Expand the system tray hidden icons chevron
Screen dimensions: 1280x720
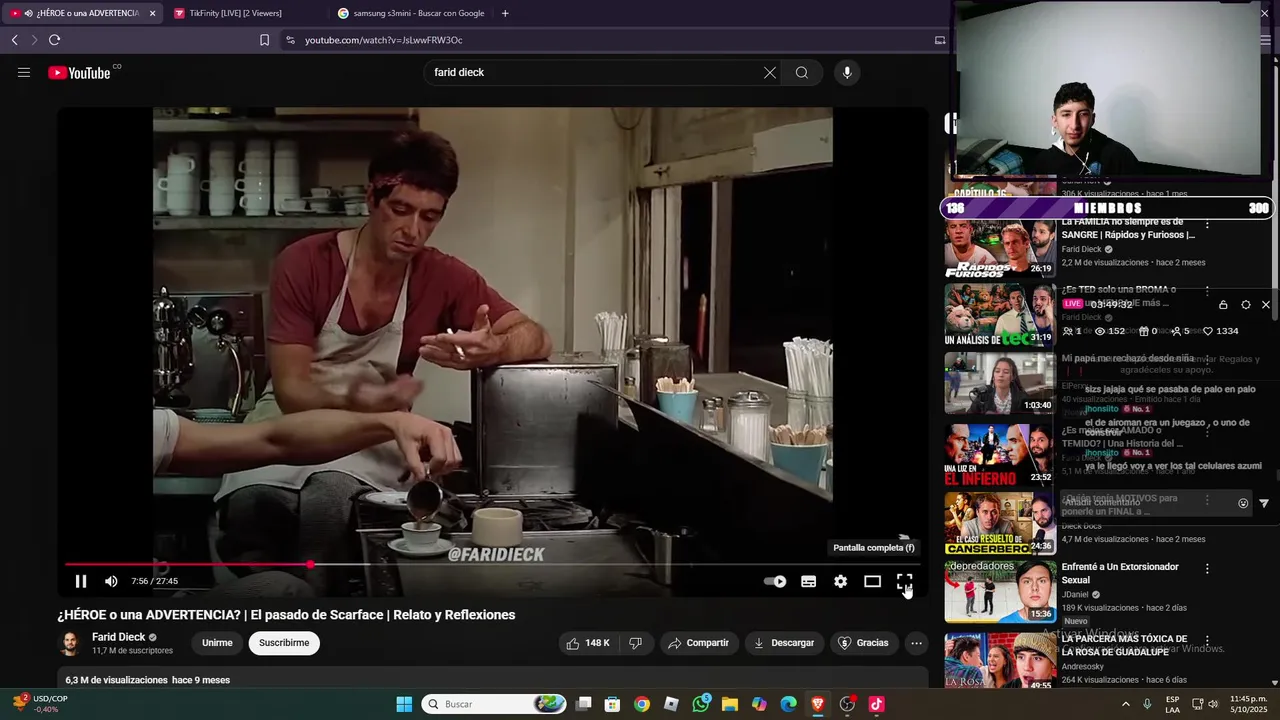coord(1125,704)
